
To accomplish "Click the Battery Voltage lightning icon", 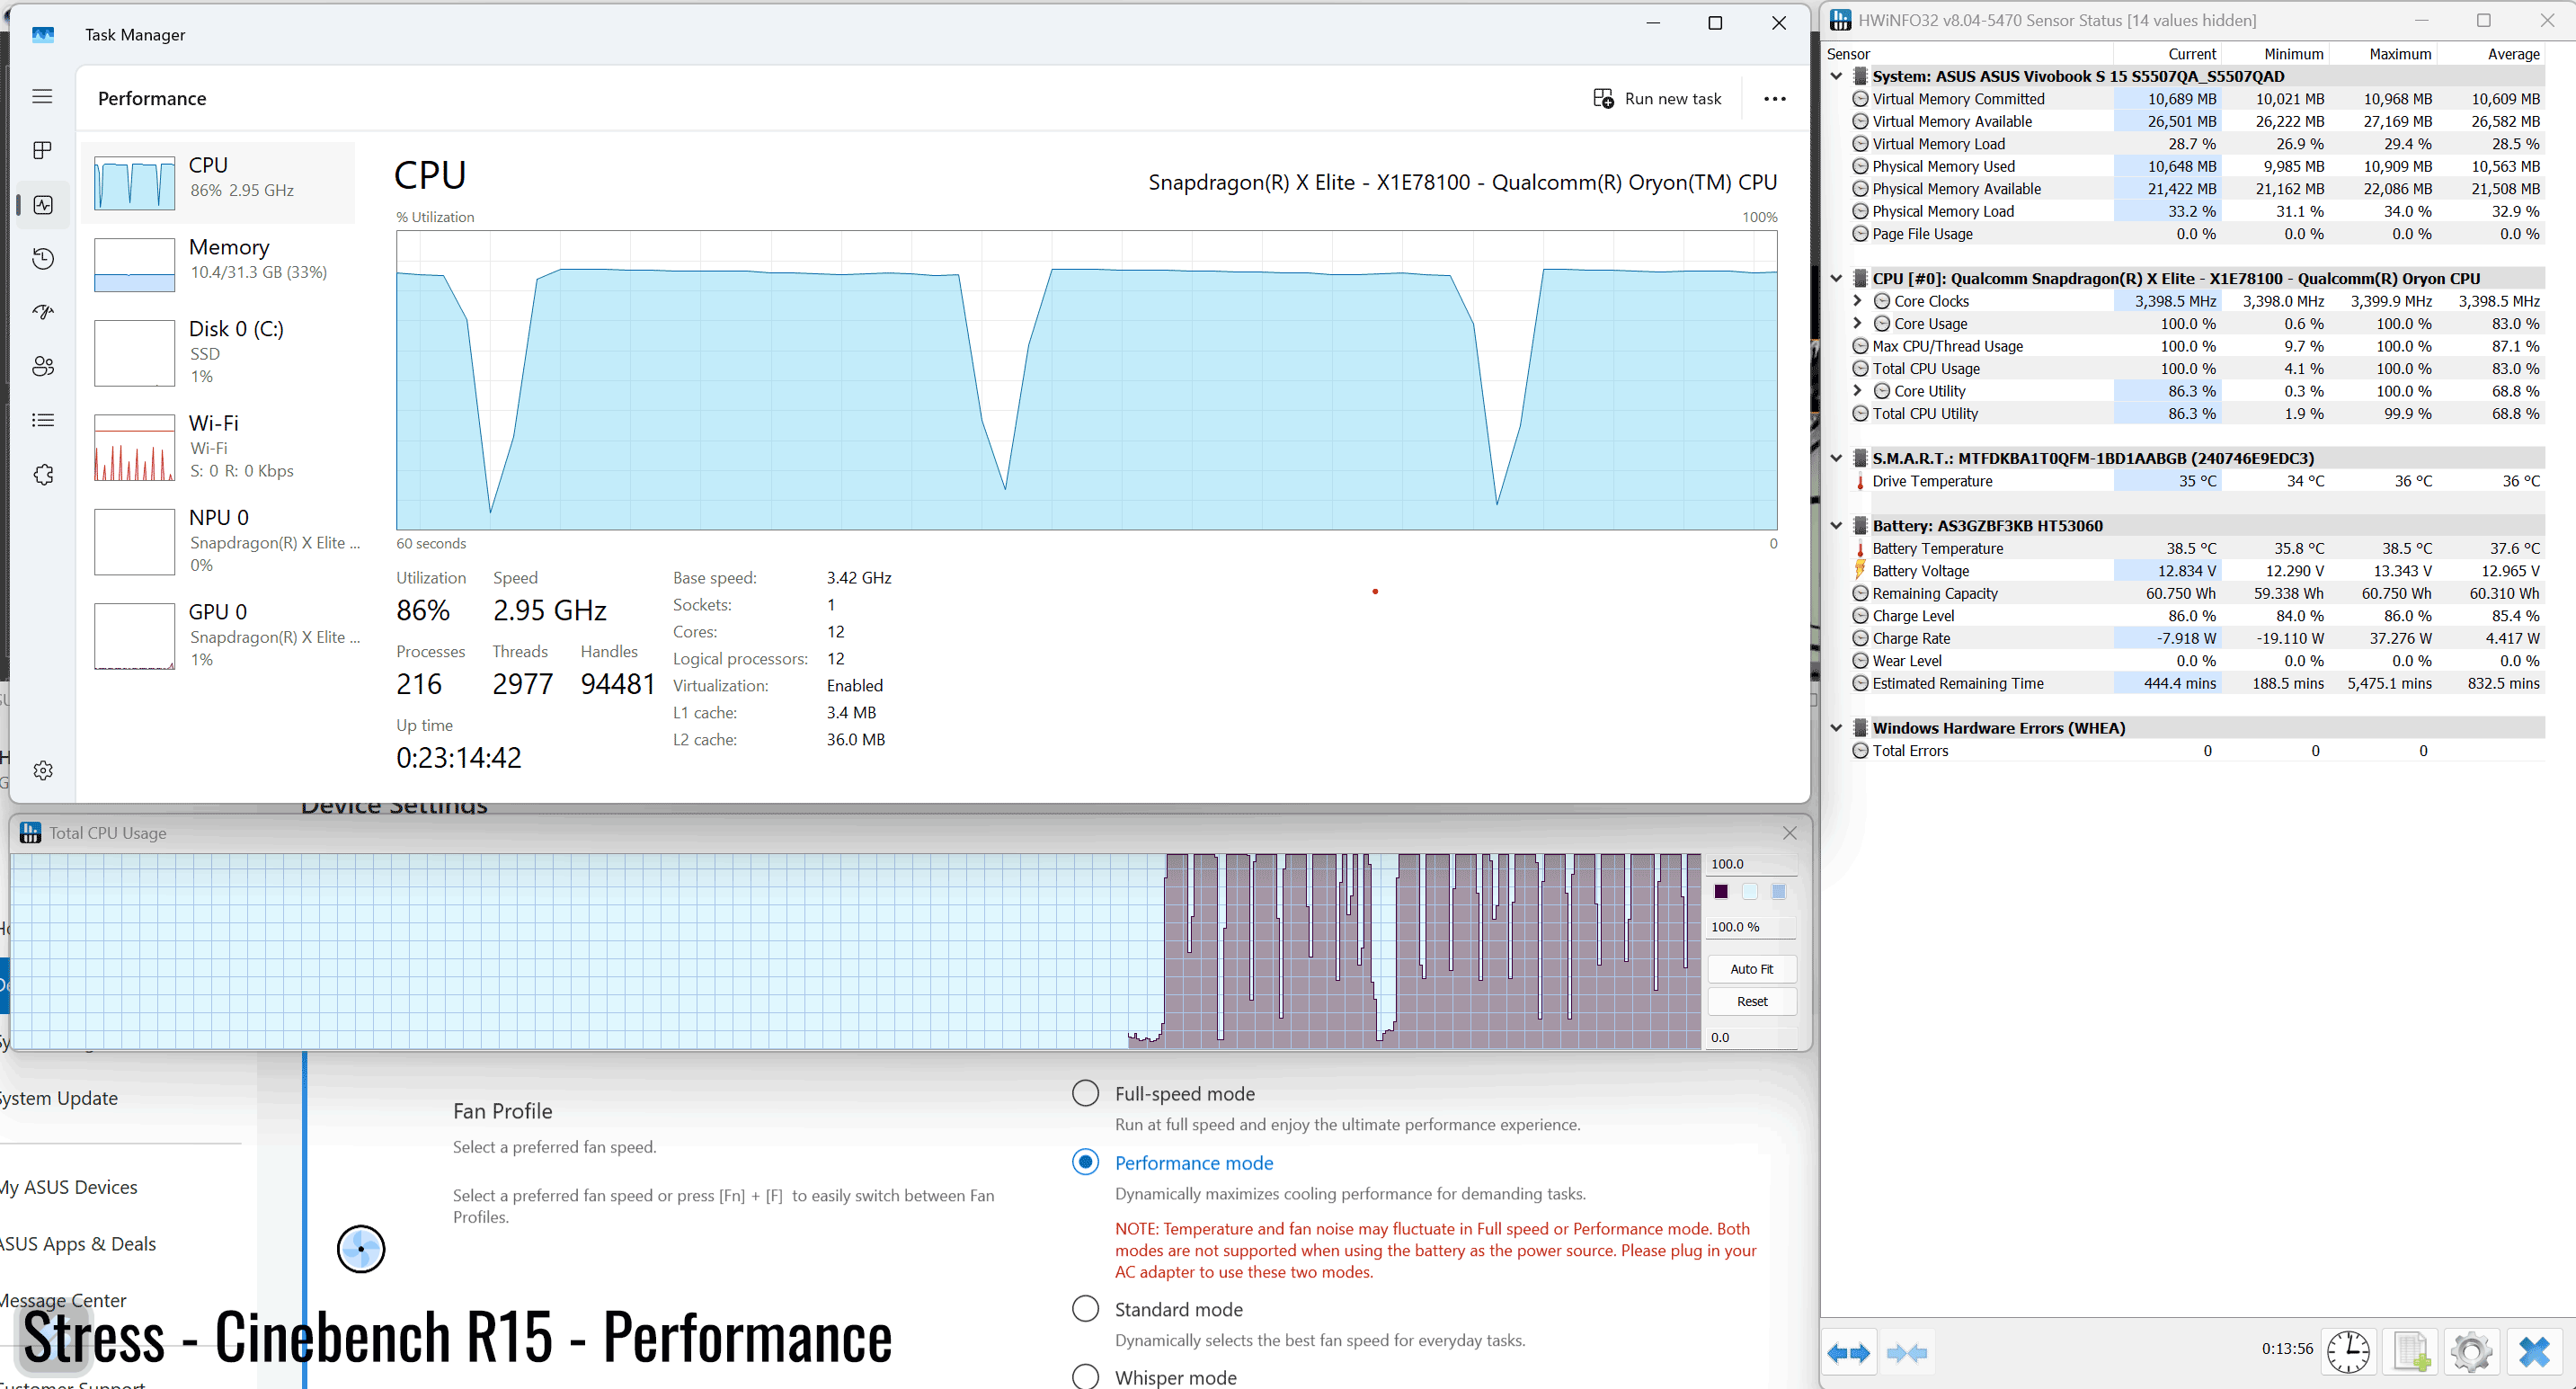I will coord(1859,571).
